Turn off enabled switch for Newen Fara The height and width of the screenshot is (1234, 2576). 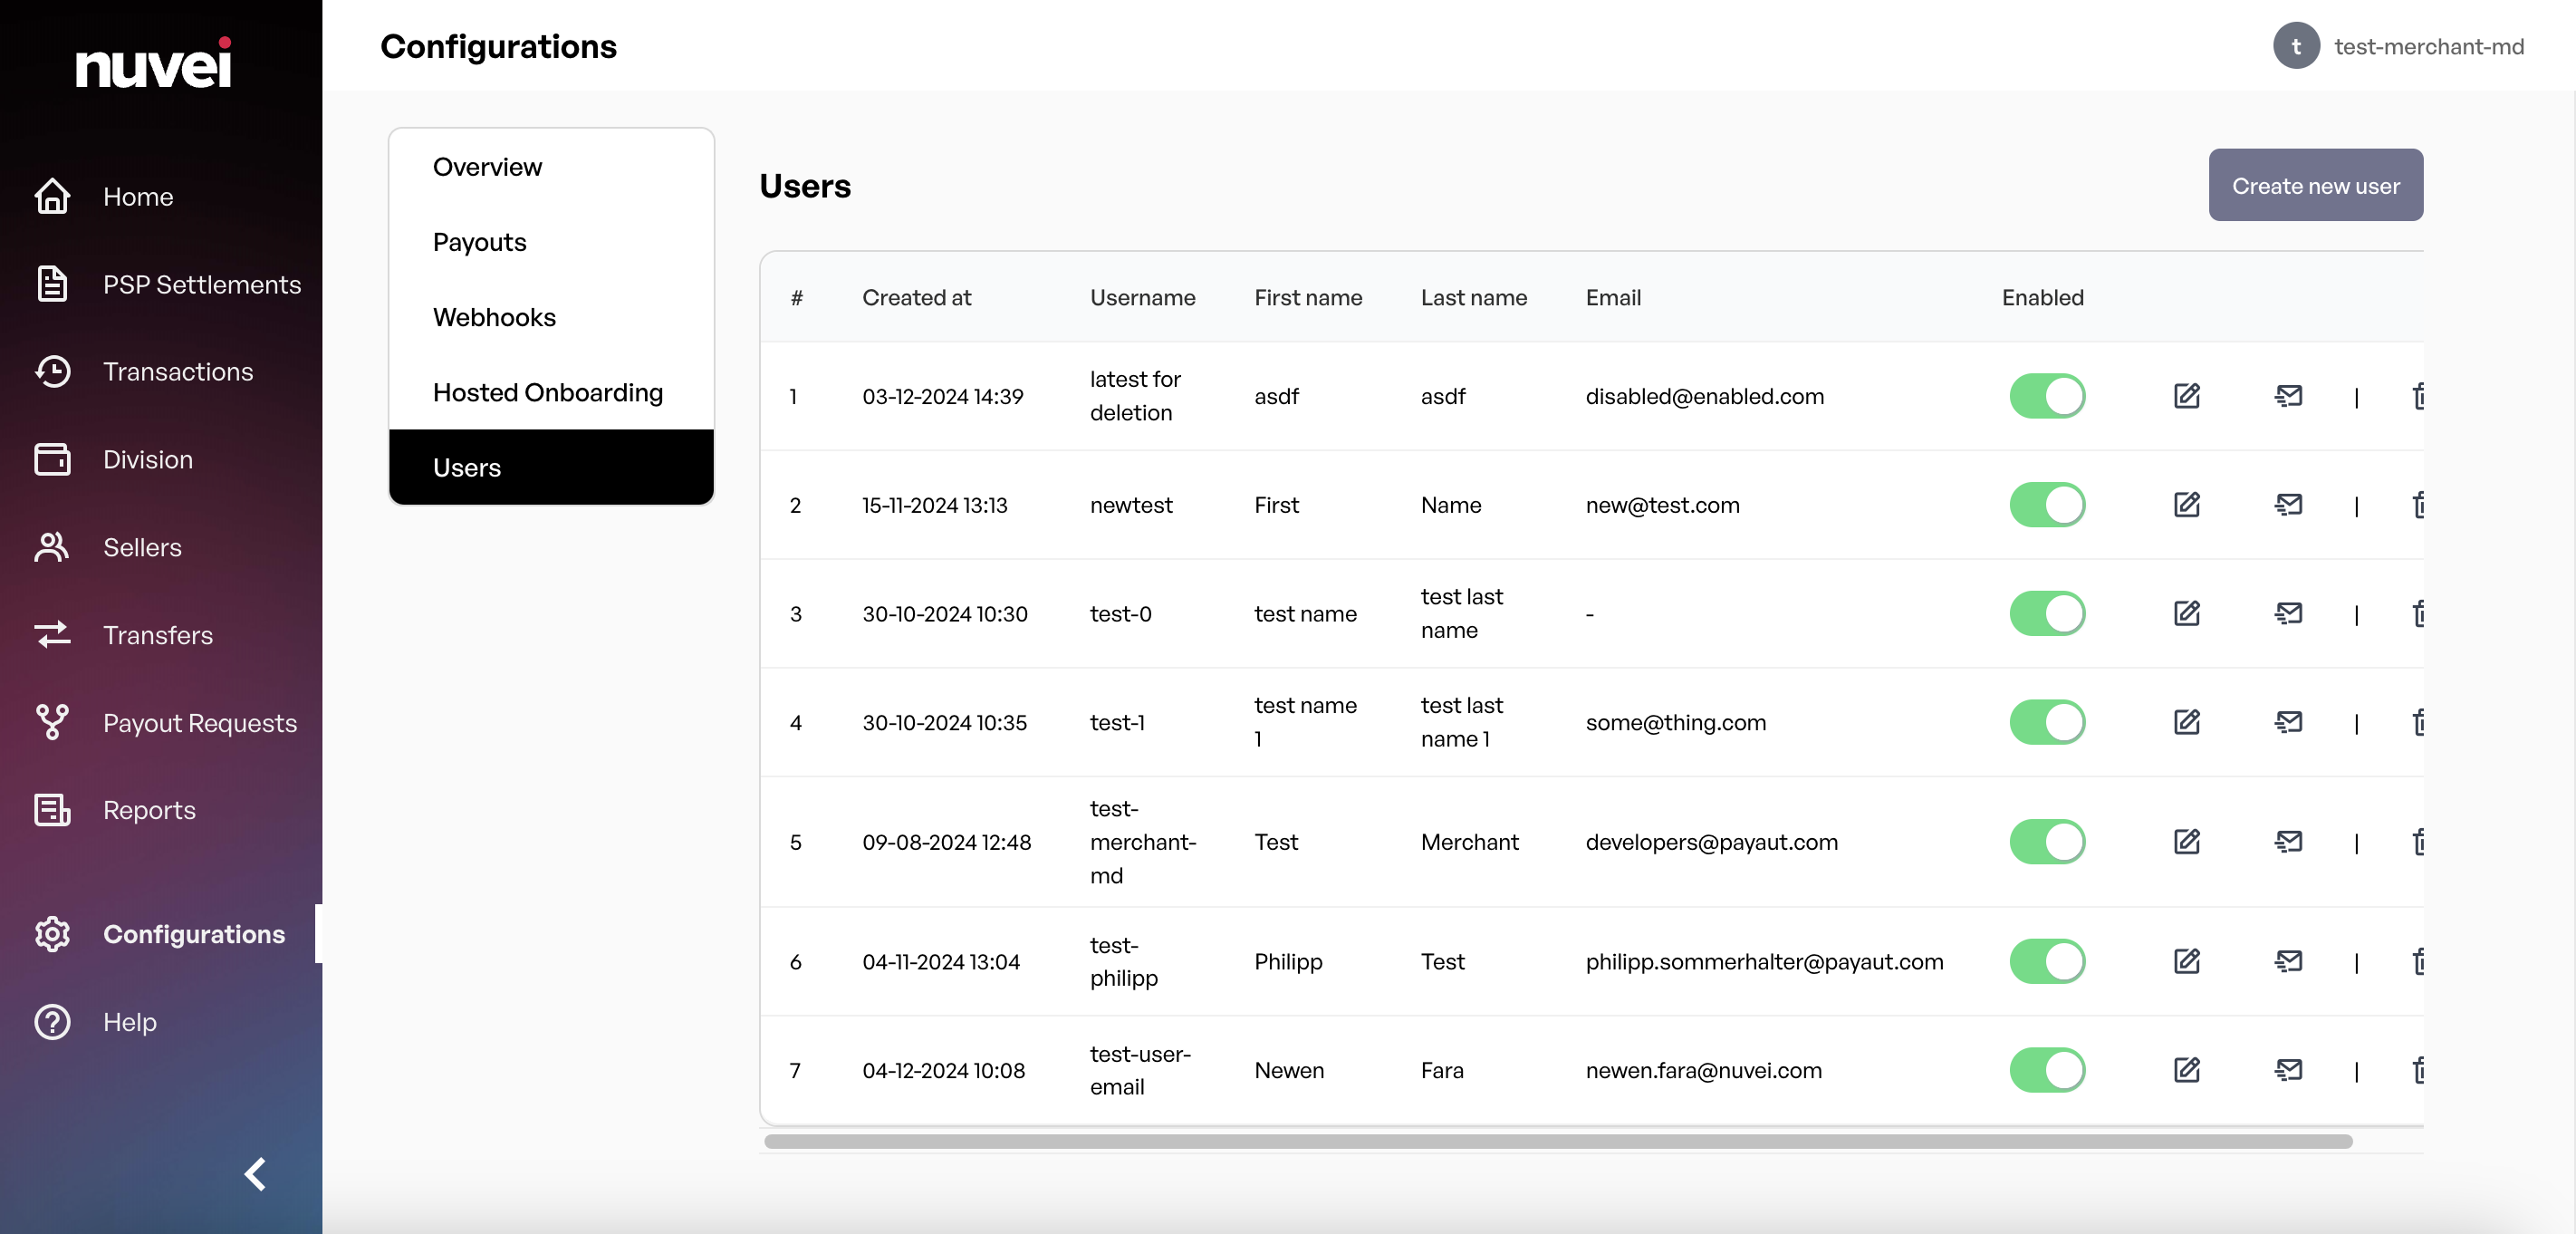point(2046,1070)
